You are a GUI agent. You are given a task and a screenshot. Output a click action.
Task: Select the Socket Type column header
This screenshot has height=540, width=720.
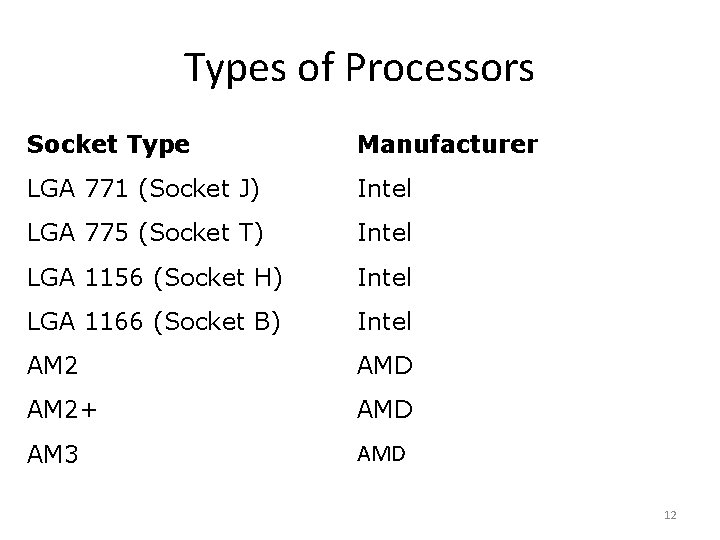(x=108, y=145)
